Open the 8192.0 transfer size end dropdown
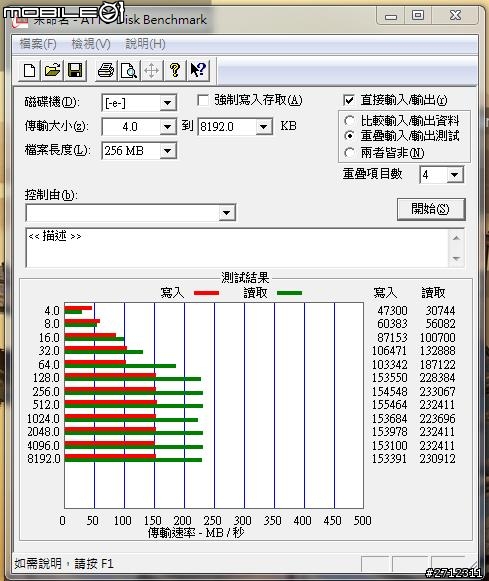The width and height of the screenshot is (489, 581). (263, 127)
